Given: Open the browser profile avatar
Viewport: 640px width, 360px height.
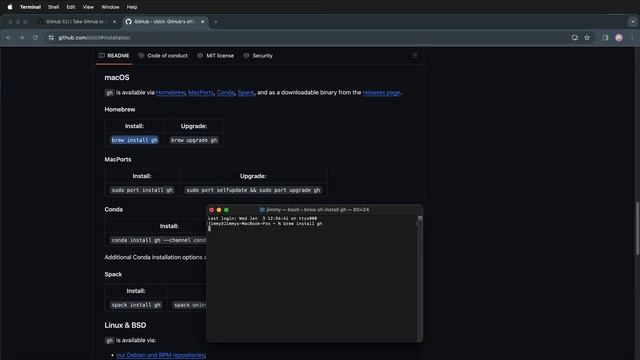Looking at the screenshot, I should (619, 38).
